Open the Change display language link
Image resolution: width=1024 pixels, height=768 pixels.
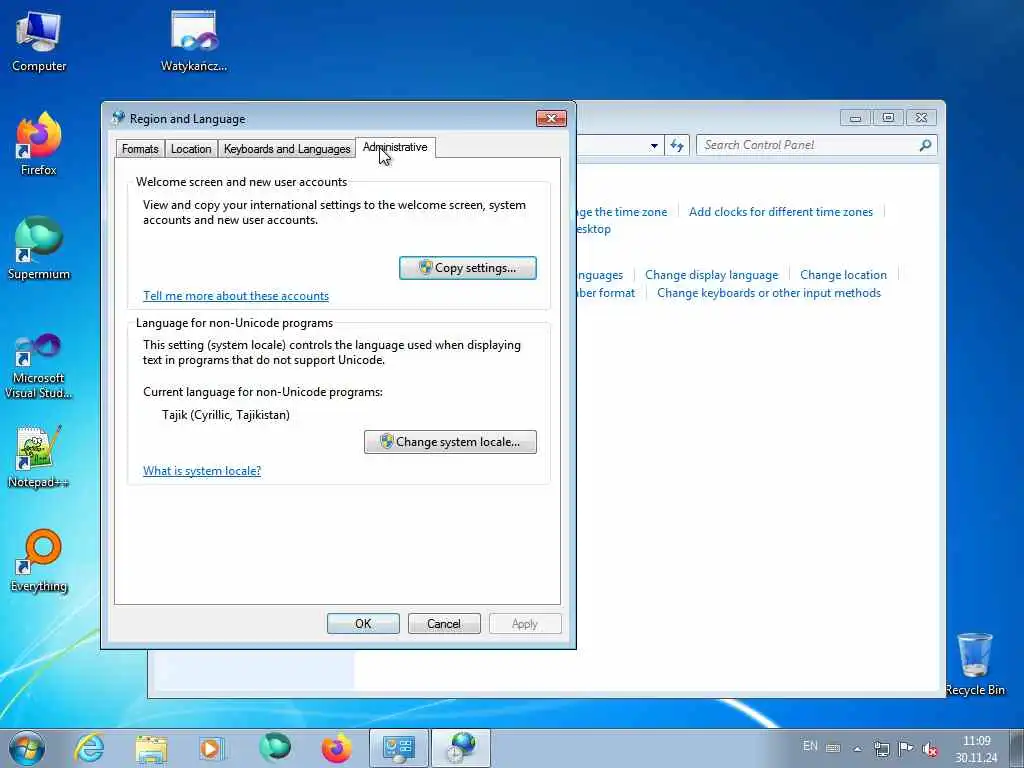click(x=711, y=275)
